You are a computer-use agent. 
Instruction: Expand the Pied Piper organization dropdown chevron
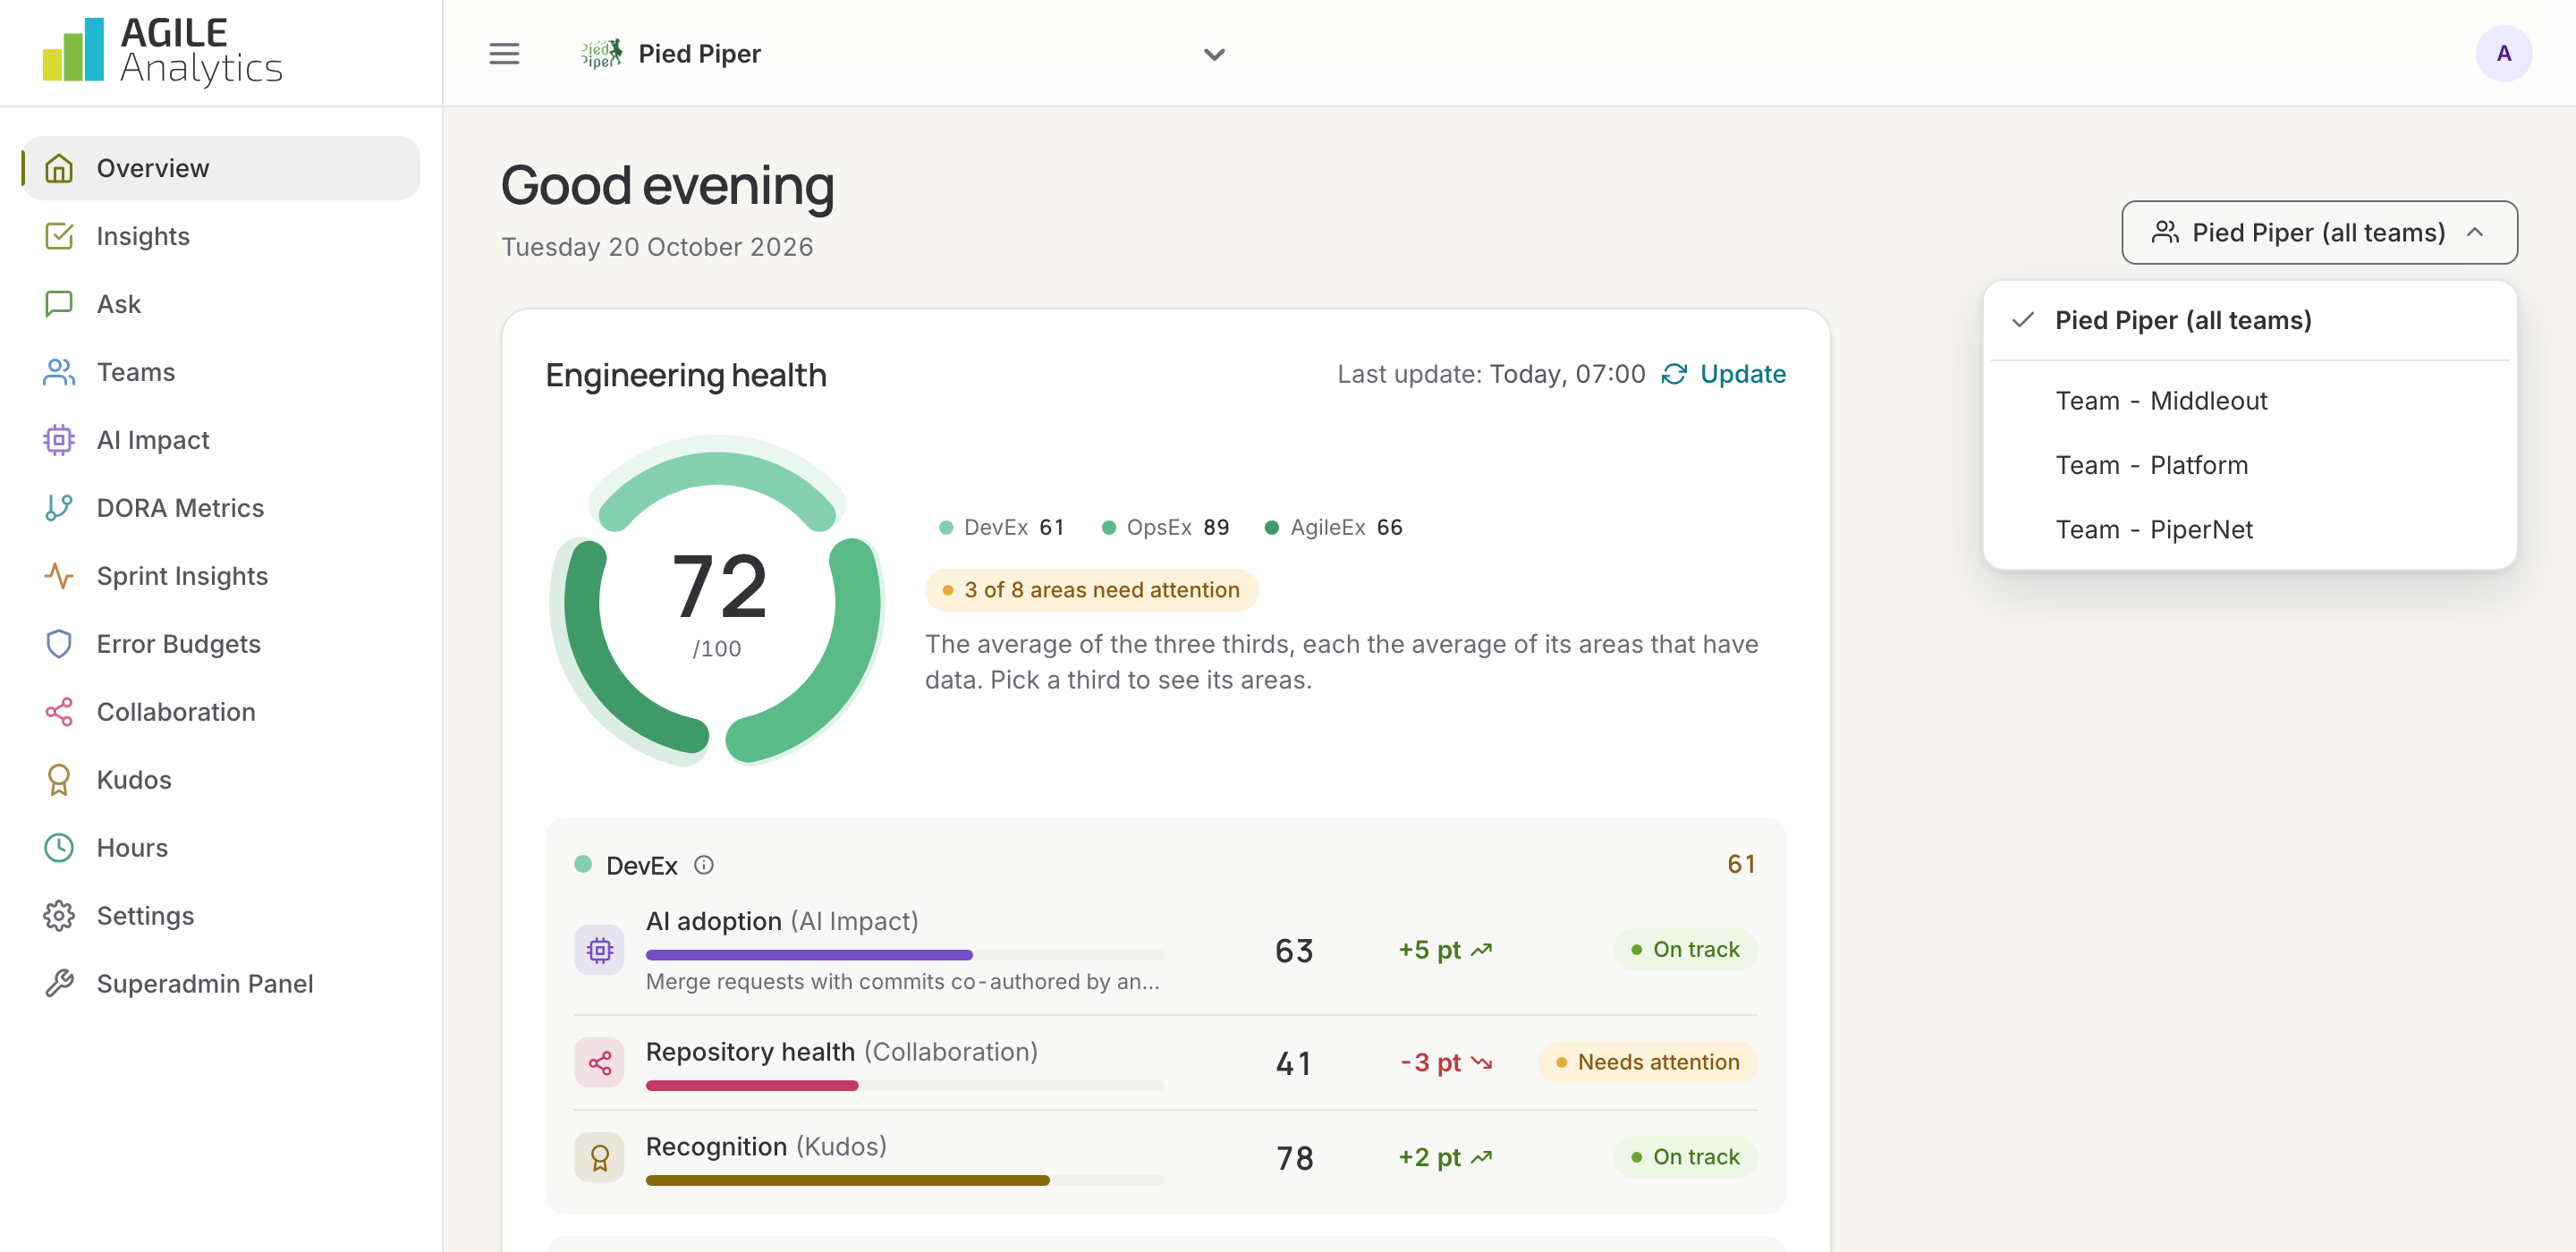[1214, 55]
